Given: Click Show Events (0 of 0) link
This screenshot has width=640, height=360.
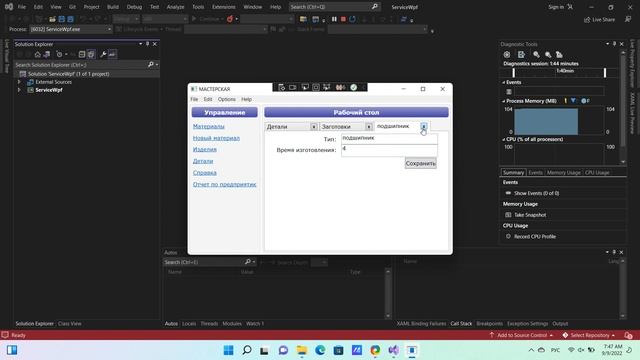Looking at the screenshot, I should 536,193.
